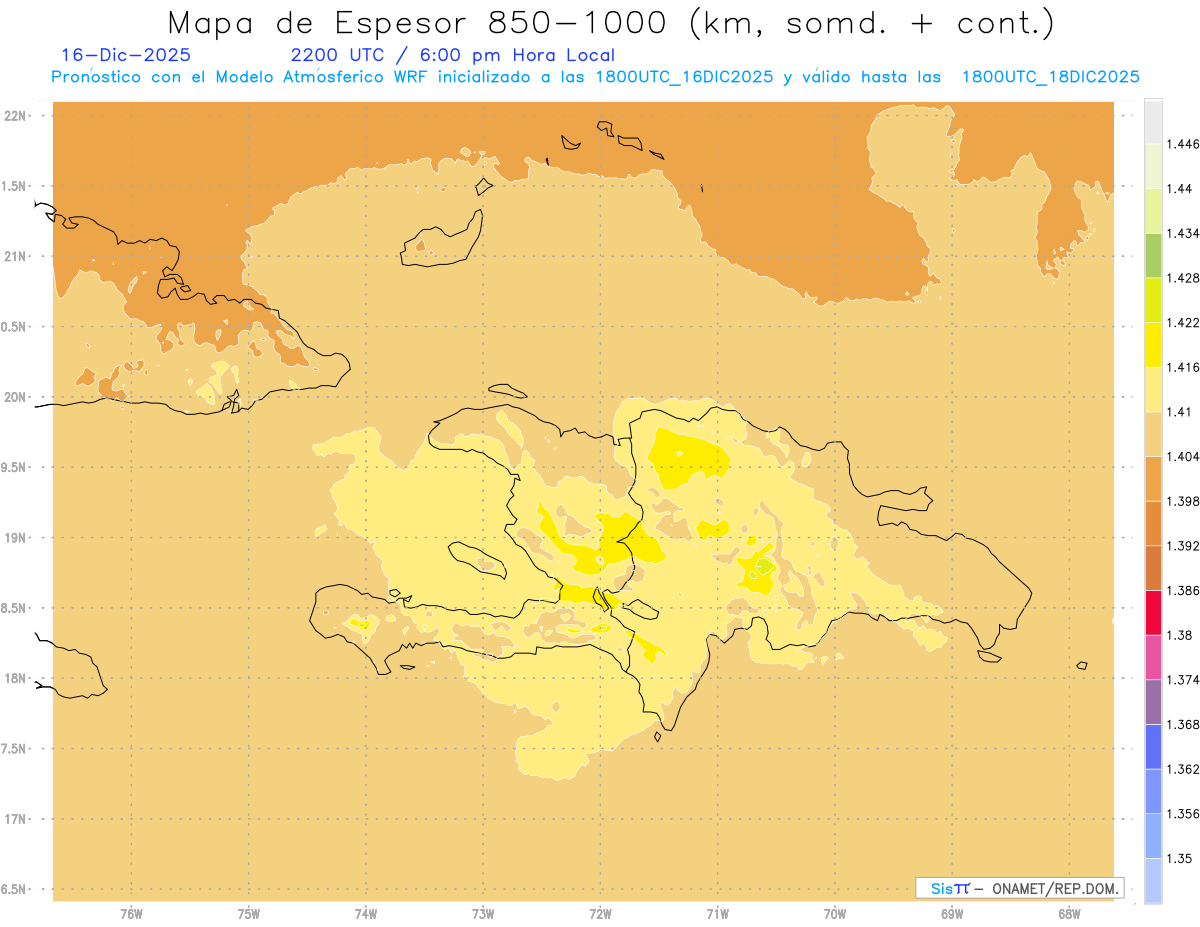Click the legend value 1.392
The width and height of the screenshot is (1200, 927).
[1183, 546]
